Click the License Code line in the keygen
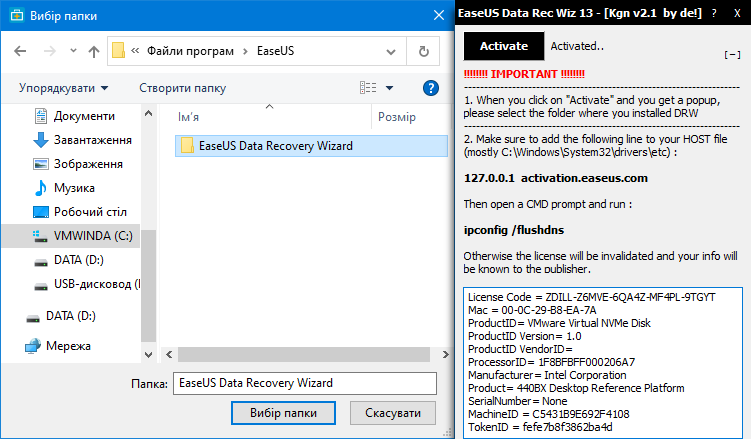 tap(592, 297)
